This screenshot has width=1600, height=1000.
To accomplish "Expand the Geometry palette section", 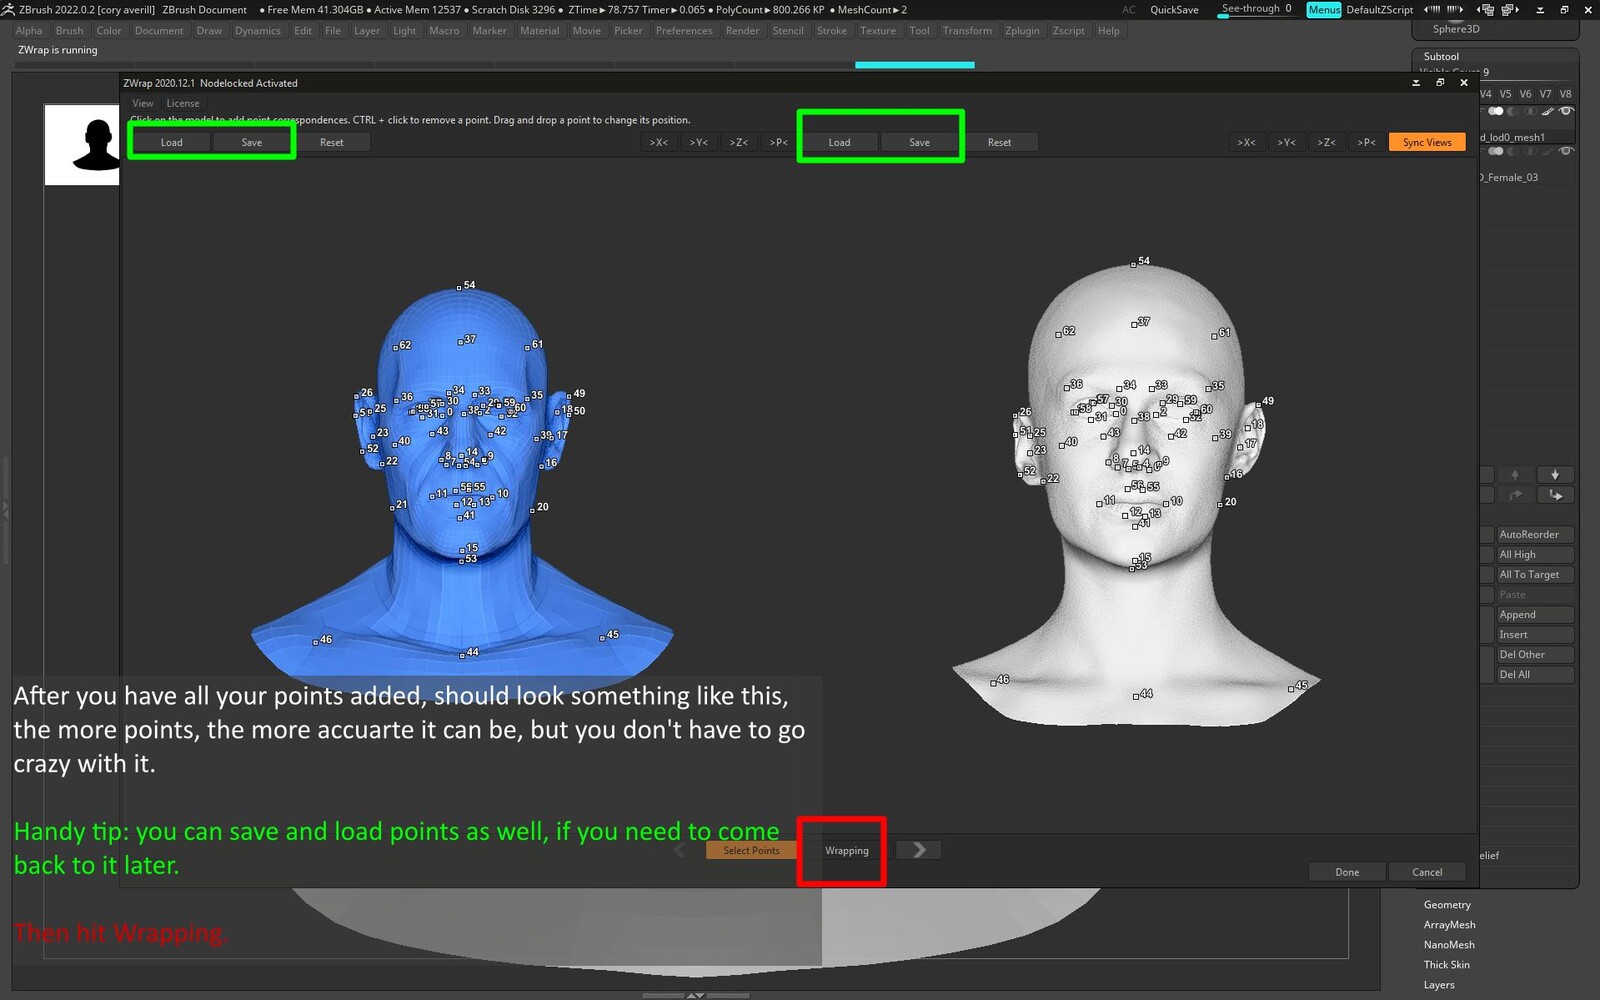I will [1446, 905].
